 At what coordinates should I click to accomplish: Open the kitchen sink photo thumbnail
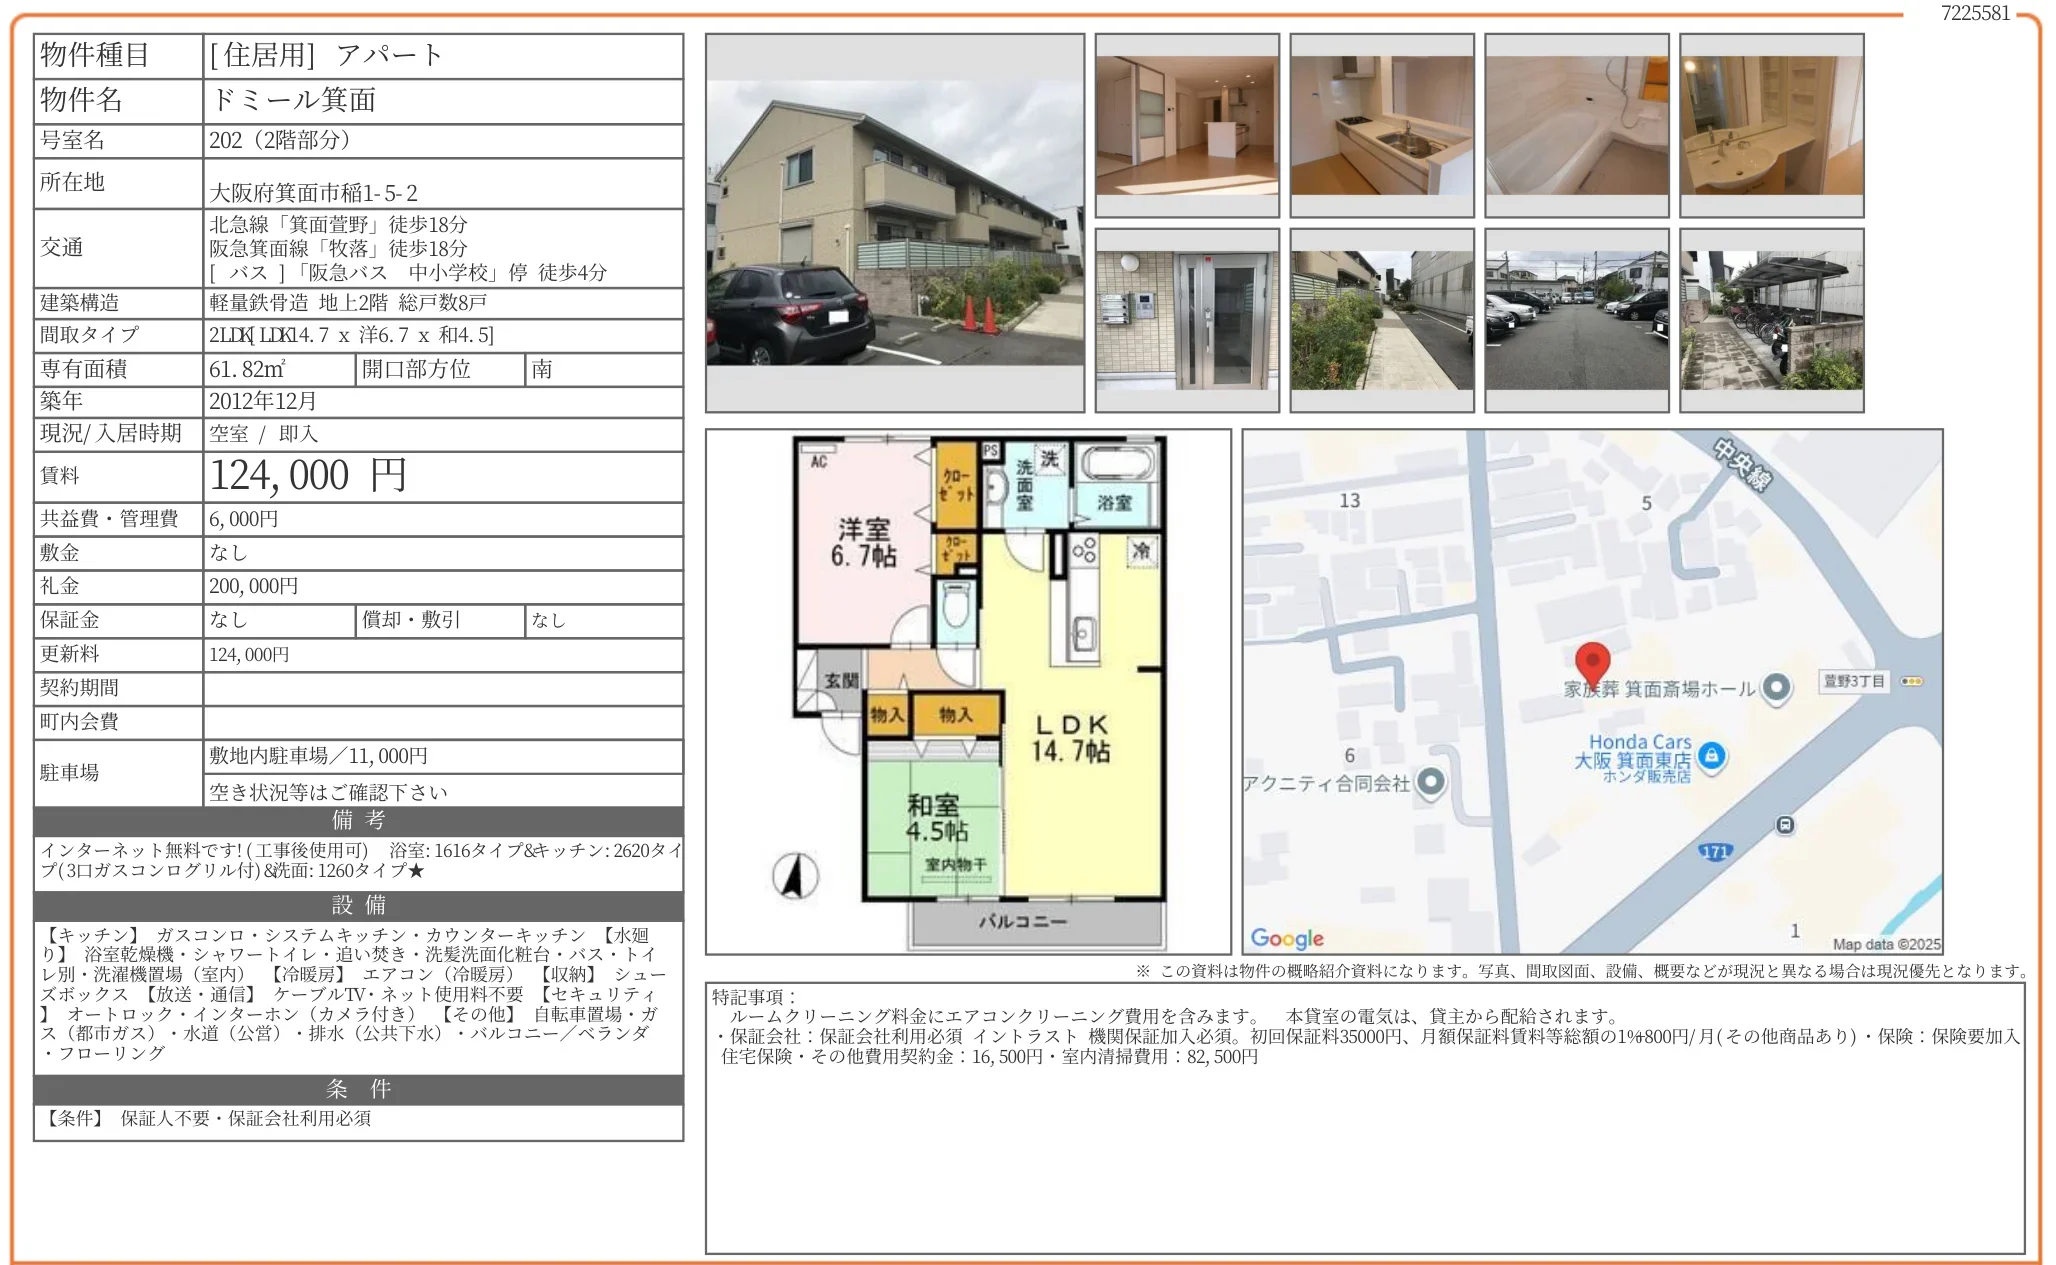1381,125
